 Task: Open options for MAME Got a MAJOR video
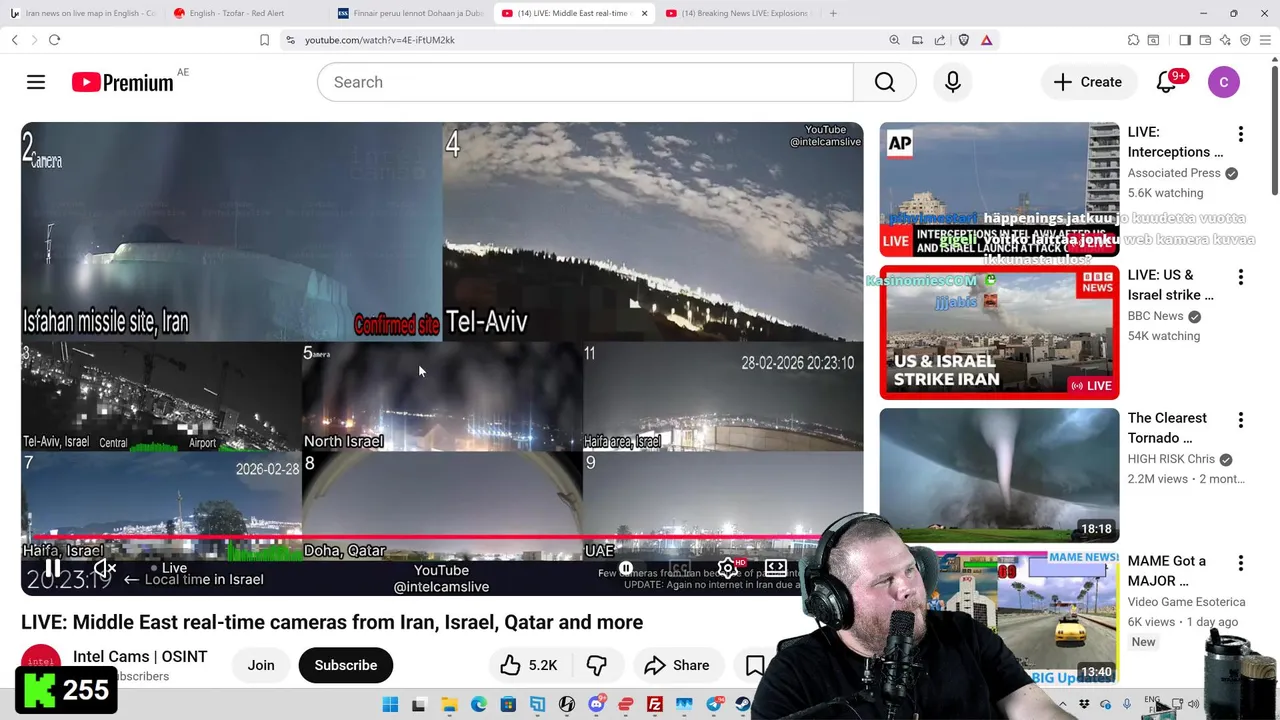pyautogui.click(x=1241, y=563)
